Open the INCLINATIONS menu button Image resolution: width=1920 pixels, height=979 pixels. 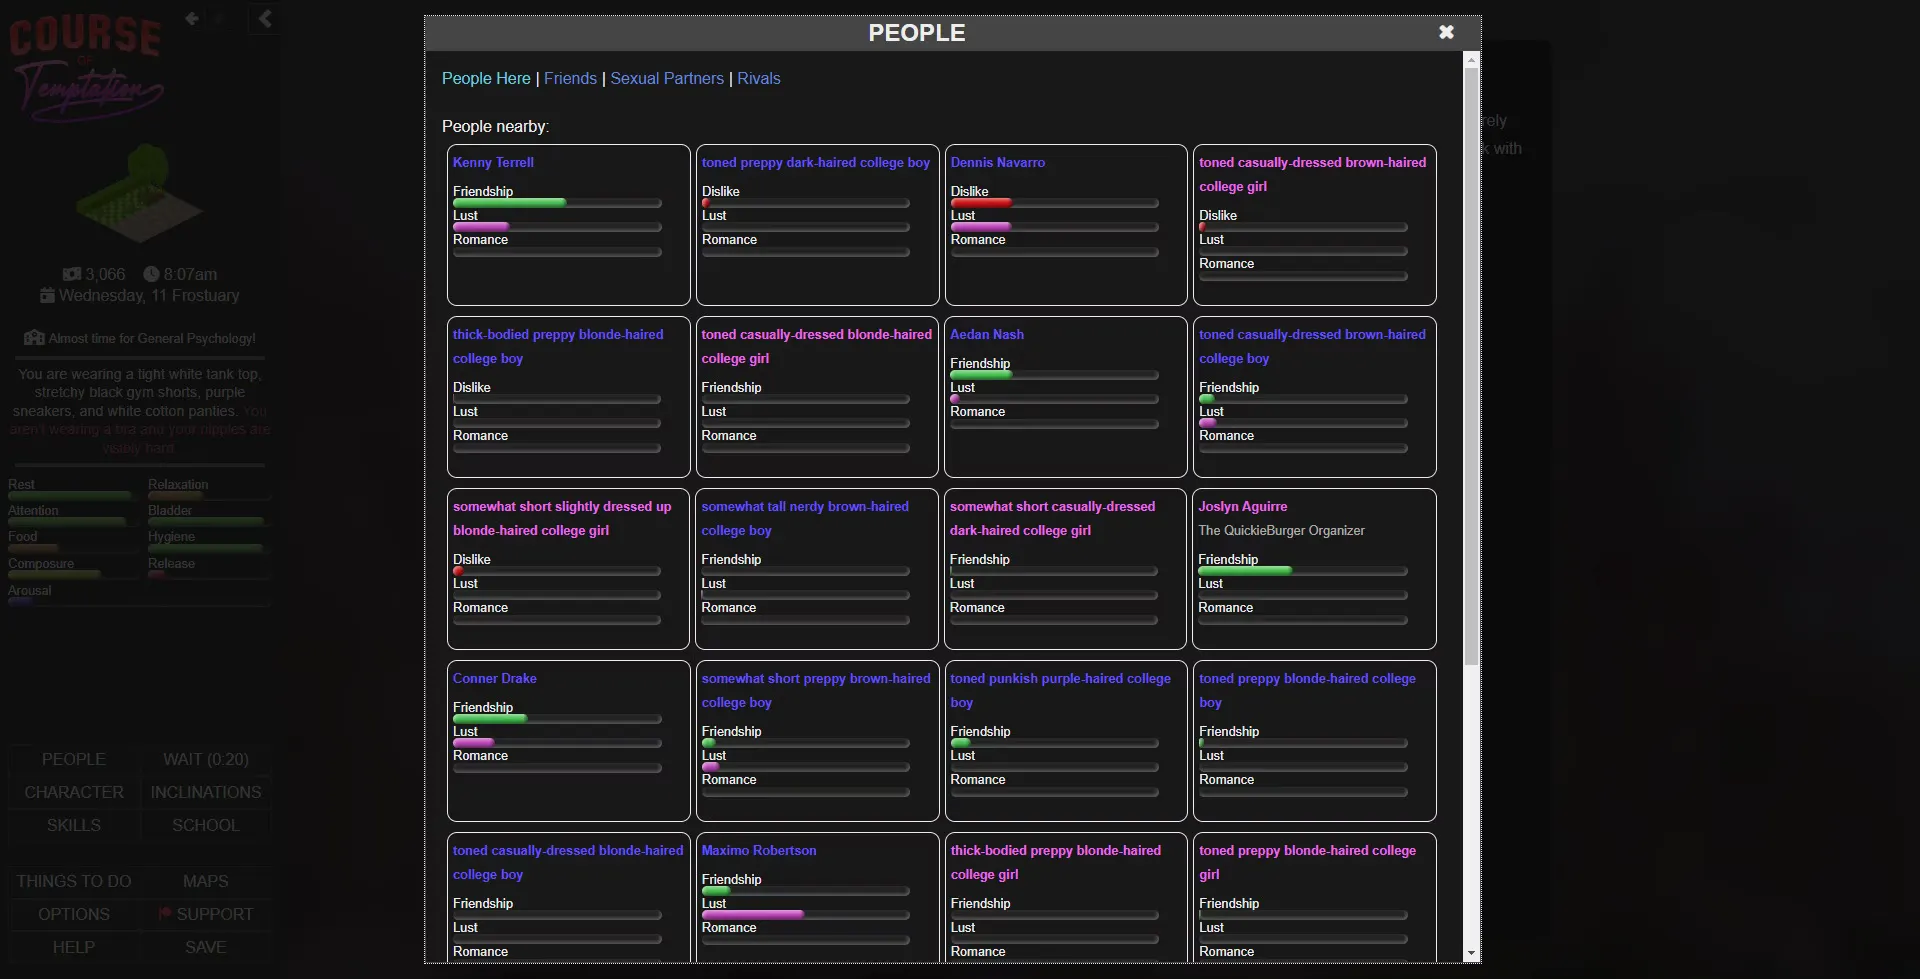tap(206, 792)
